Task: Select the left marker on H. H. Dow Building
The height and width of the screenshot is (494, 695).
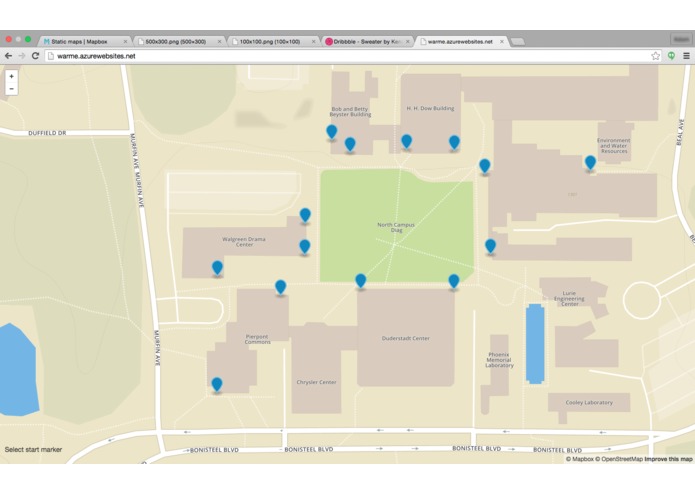Action: [406, 141]
